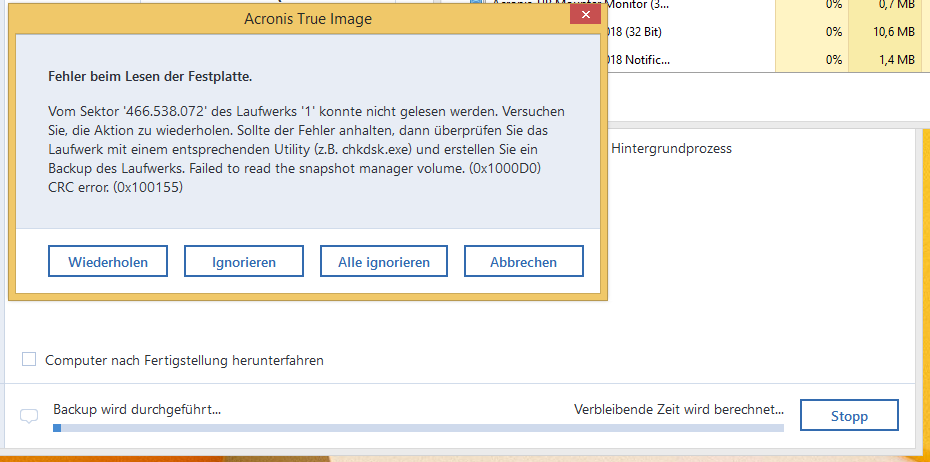This screenshot has width=930, height=462.
Task: Stop the running backup with Stopp
Action: point(849,415)
